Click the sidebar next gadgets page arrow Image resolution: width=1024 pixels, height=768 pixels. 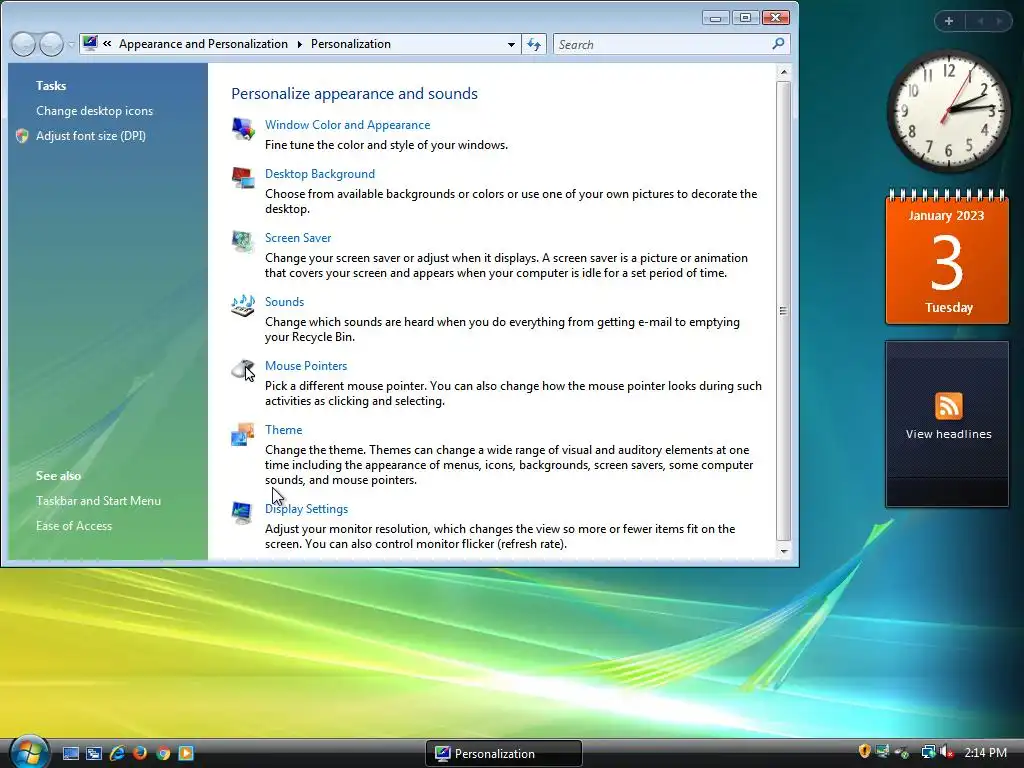pos(999,21)
